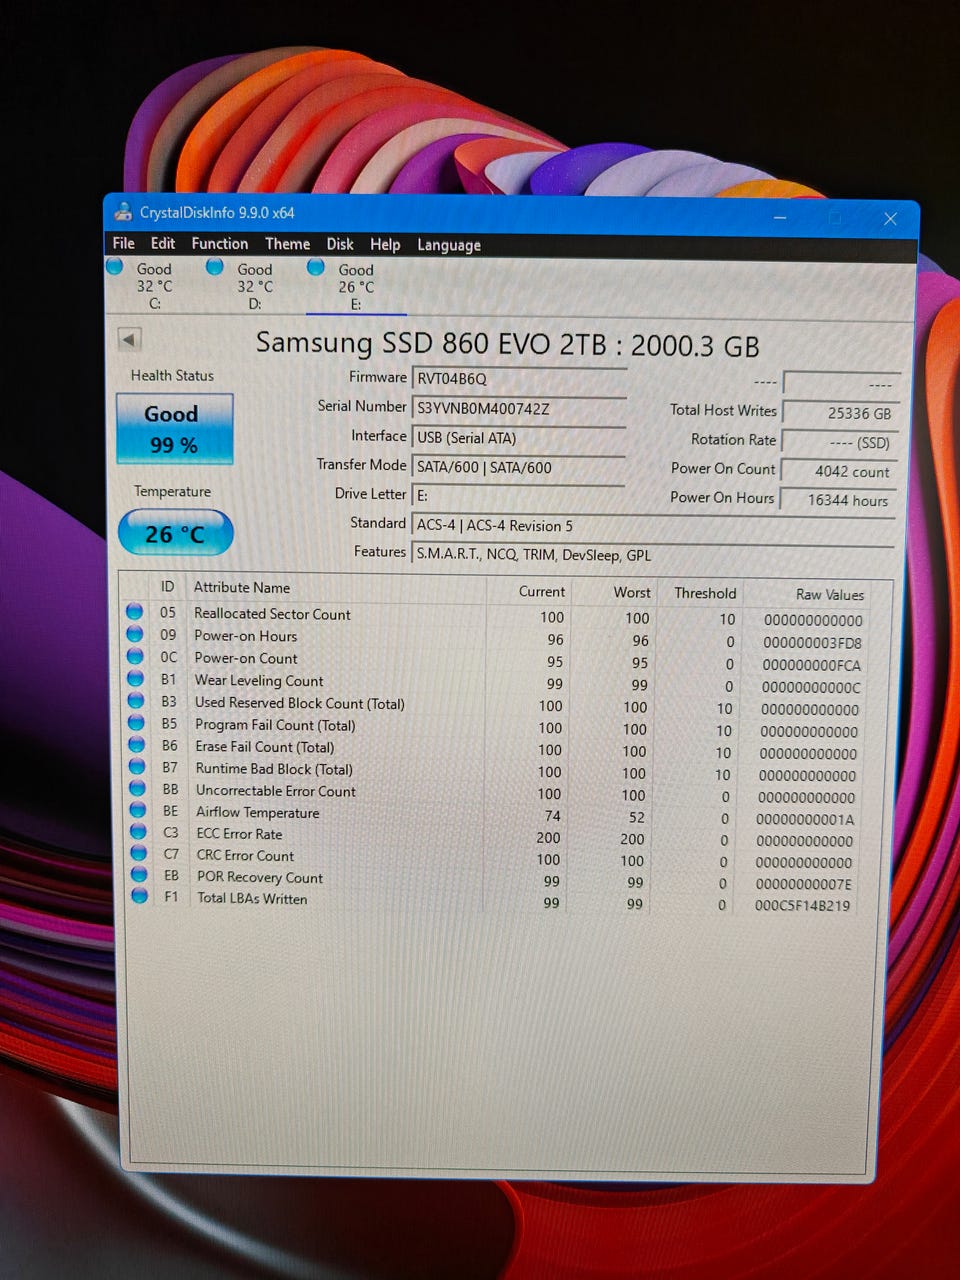This screenshot has width=960, height=1280.
Task: Click the status icon for Power-on Count row
Action: (x=135, y=656)
